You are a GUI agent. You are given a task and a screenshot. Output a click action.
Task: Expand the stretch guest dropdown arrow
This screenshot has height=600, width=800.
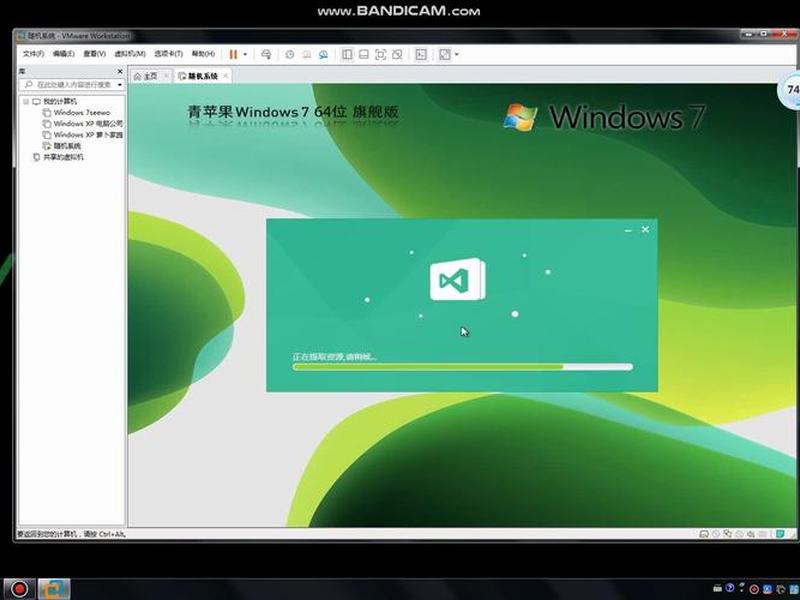click(x=457, y=54)
